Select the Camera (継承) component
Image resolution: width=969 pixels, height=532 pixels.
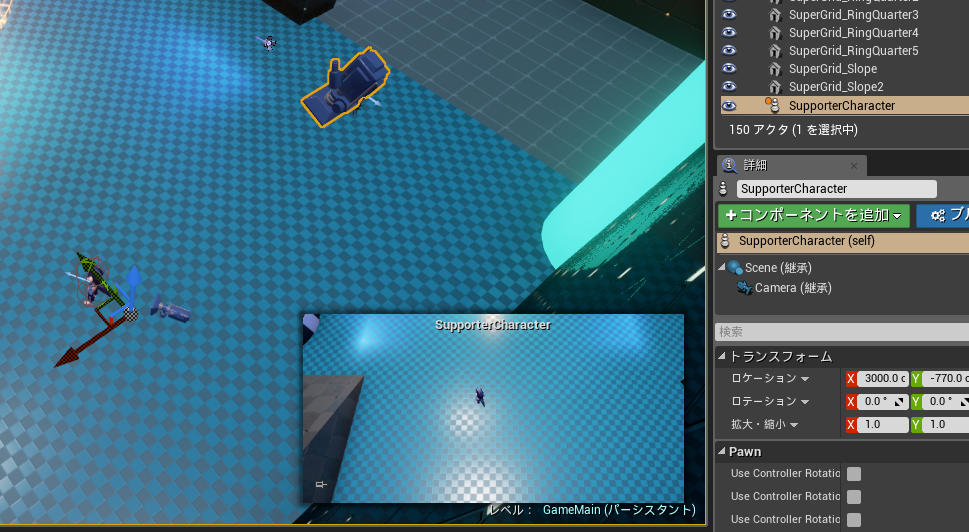click(793, 287)
